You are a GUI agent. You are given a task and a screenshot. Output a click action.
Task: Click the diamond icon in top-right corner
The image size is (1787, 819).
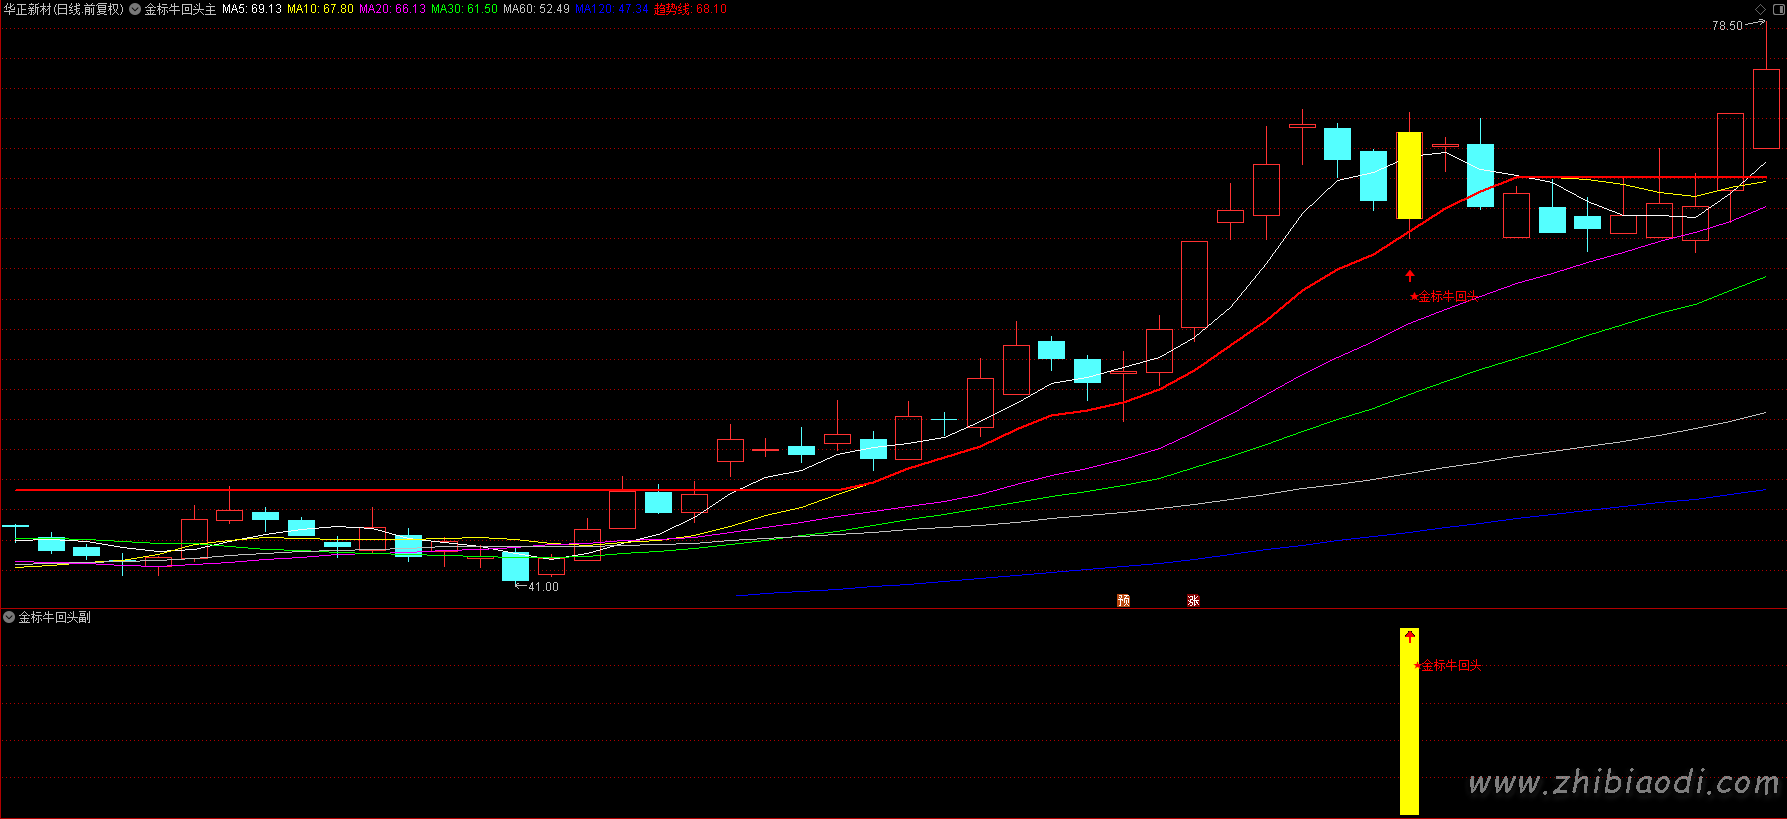pyautogui.click(x=1760, y=9)
